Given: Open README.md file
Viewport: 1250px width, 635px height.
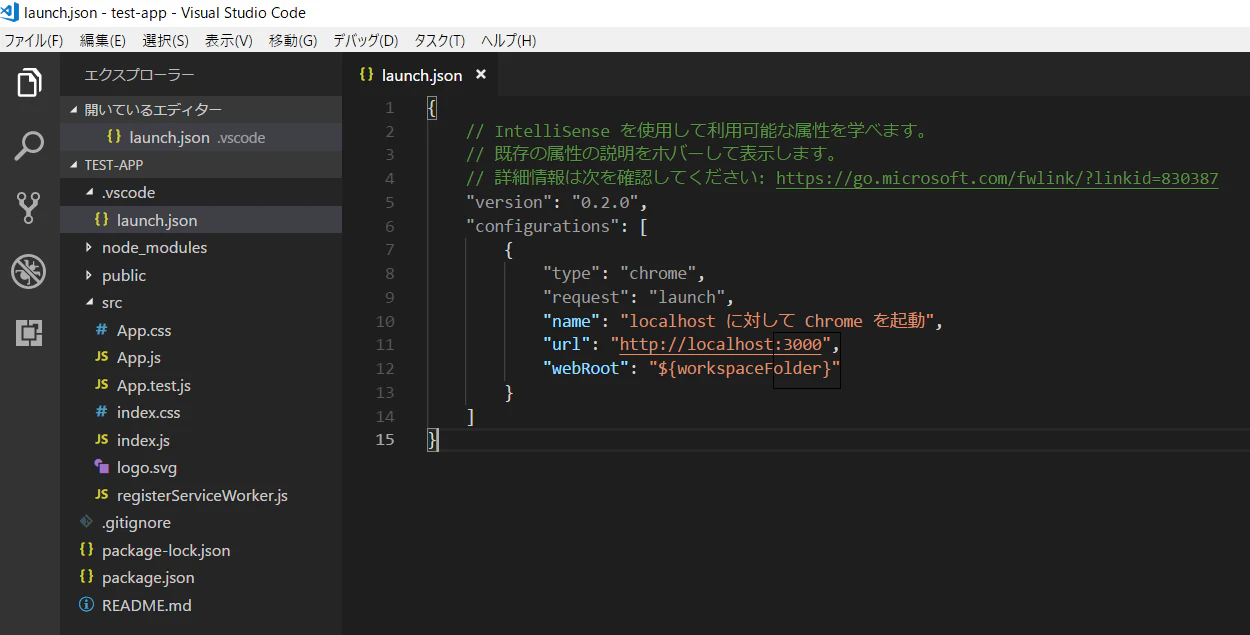Looking at the screenshot, I should click(x=147, y=605).
